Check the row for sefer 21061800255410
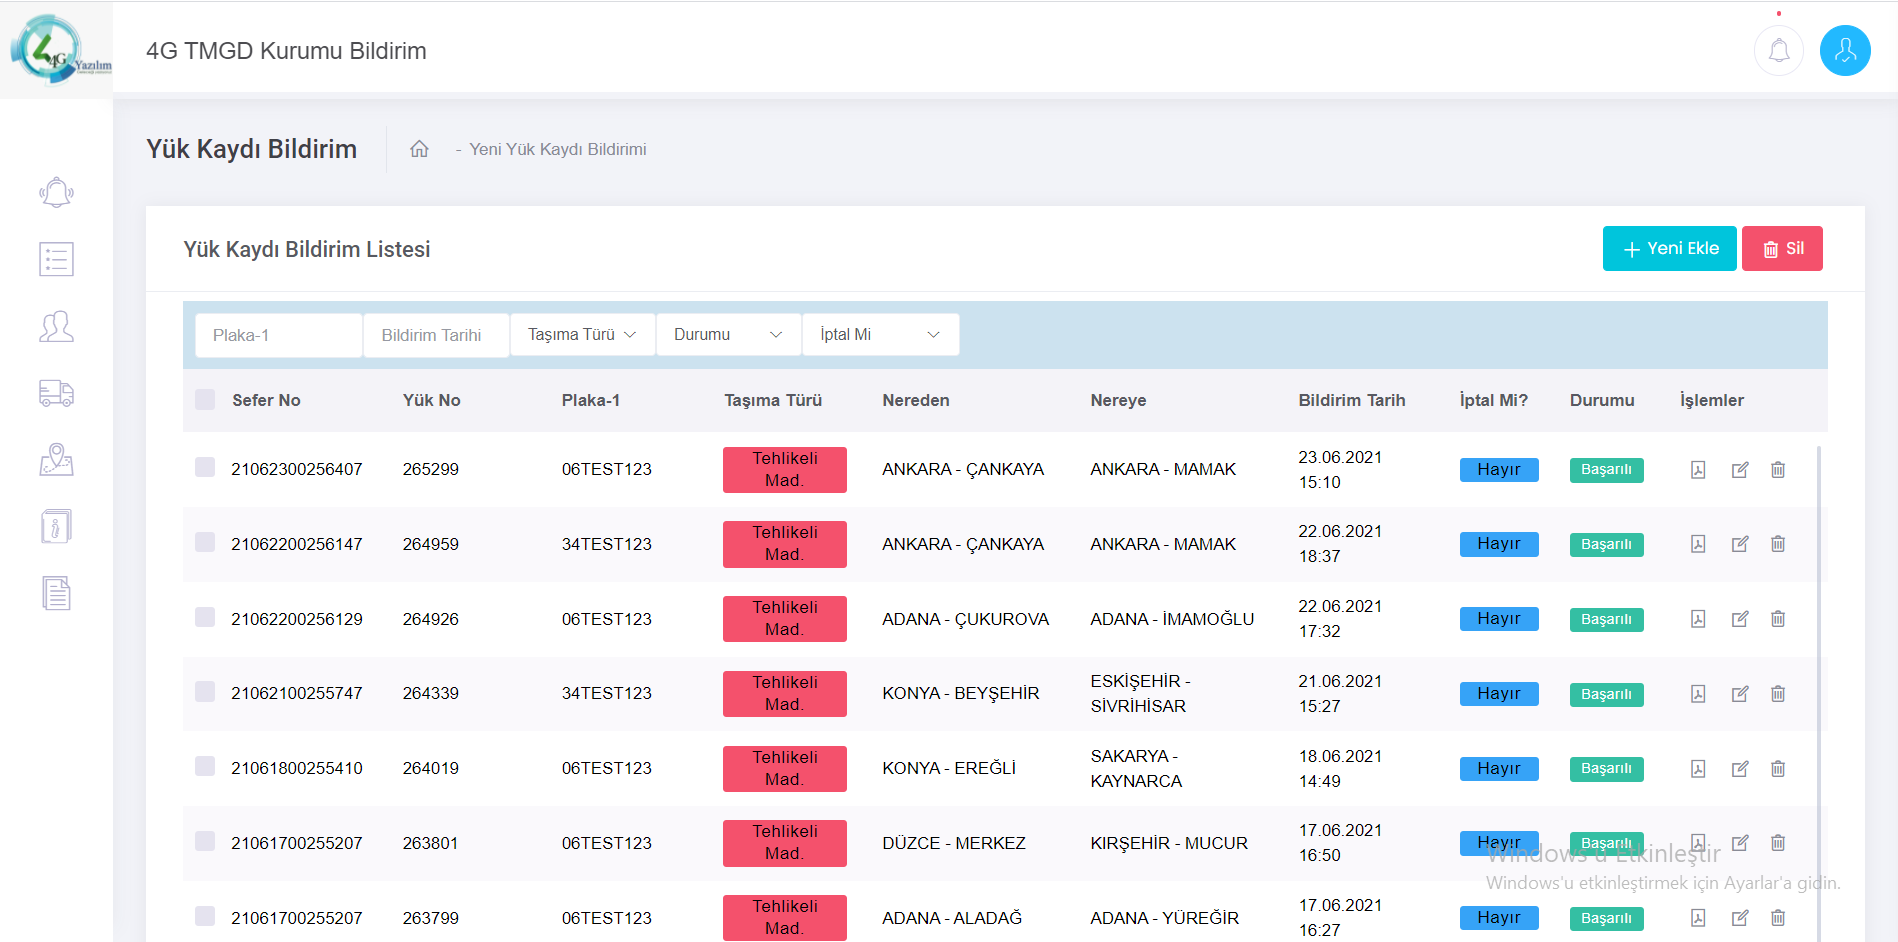This screenshot has width=1898, height=942. [x=205, y=766]
